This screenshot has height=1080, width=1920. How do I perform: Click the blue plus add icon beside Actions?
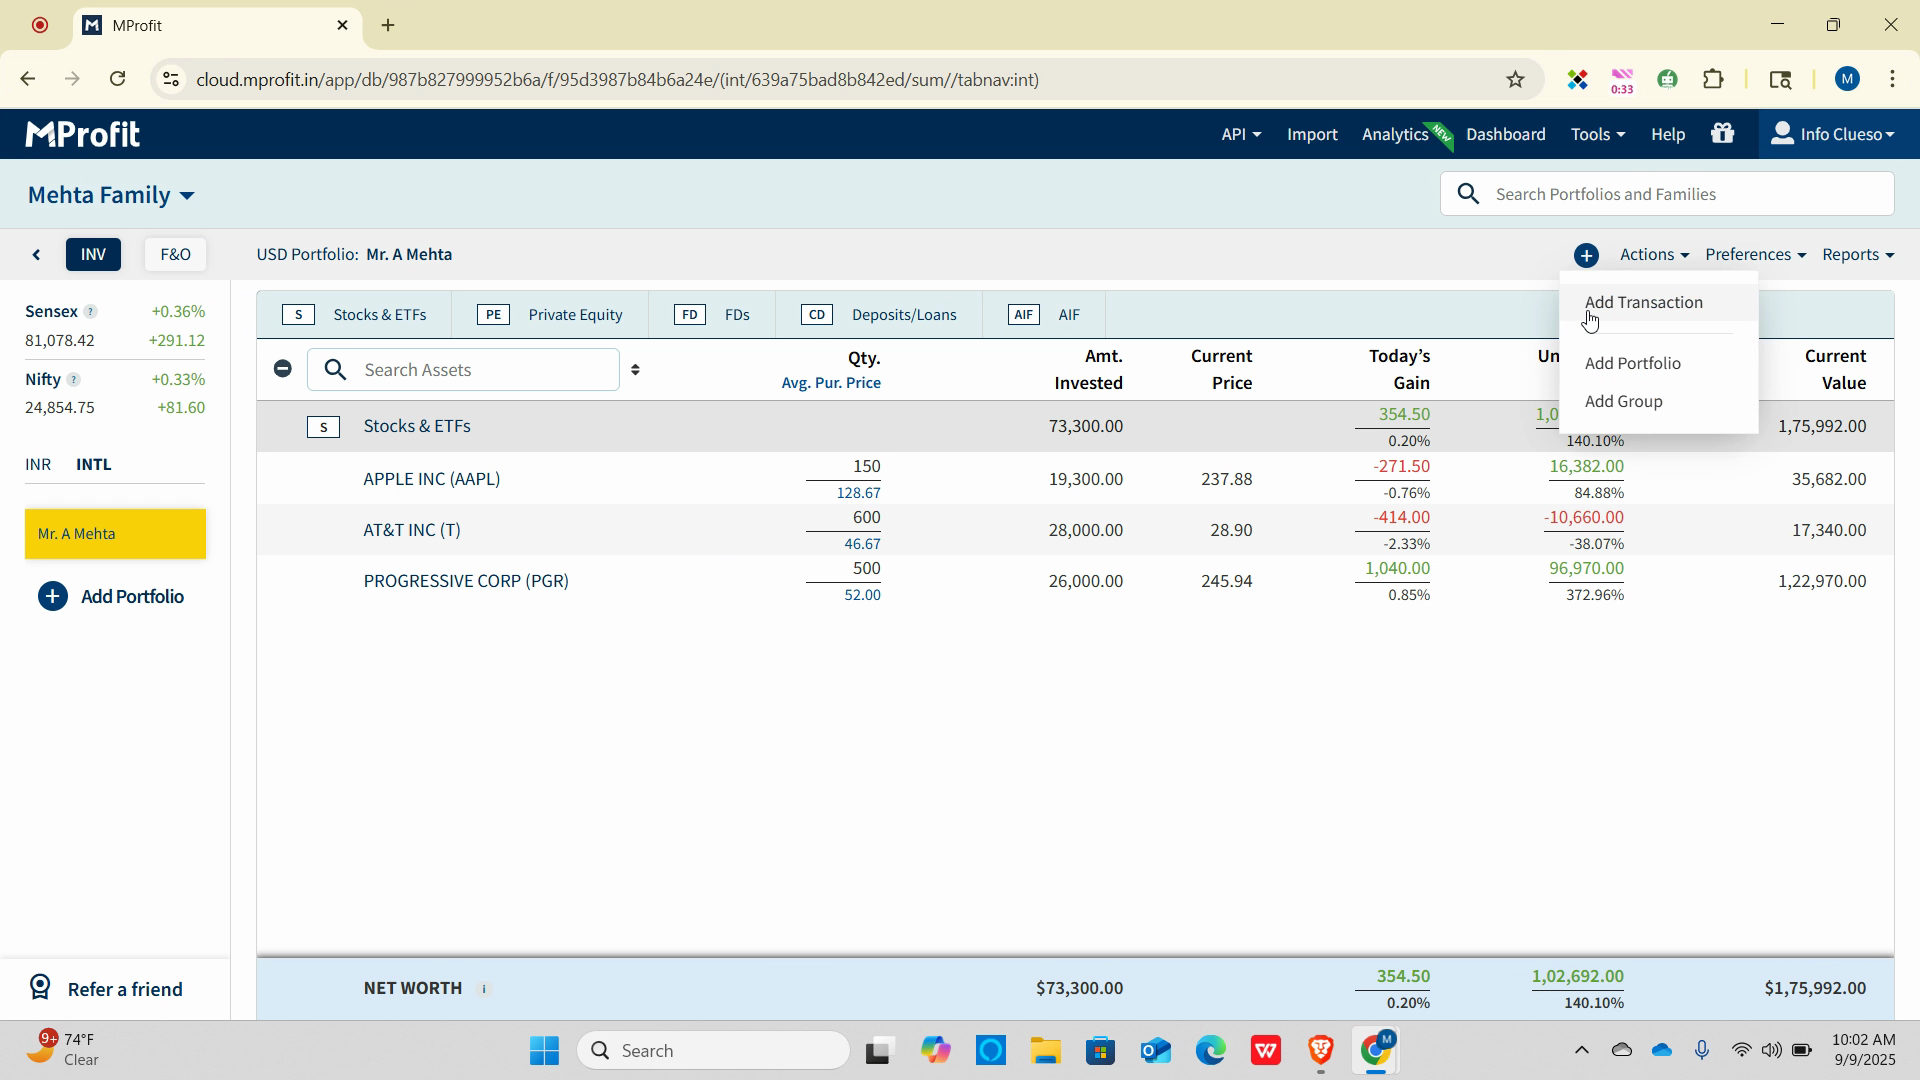coord(1586,255)
